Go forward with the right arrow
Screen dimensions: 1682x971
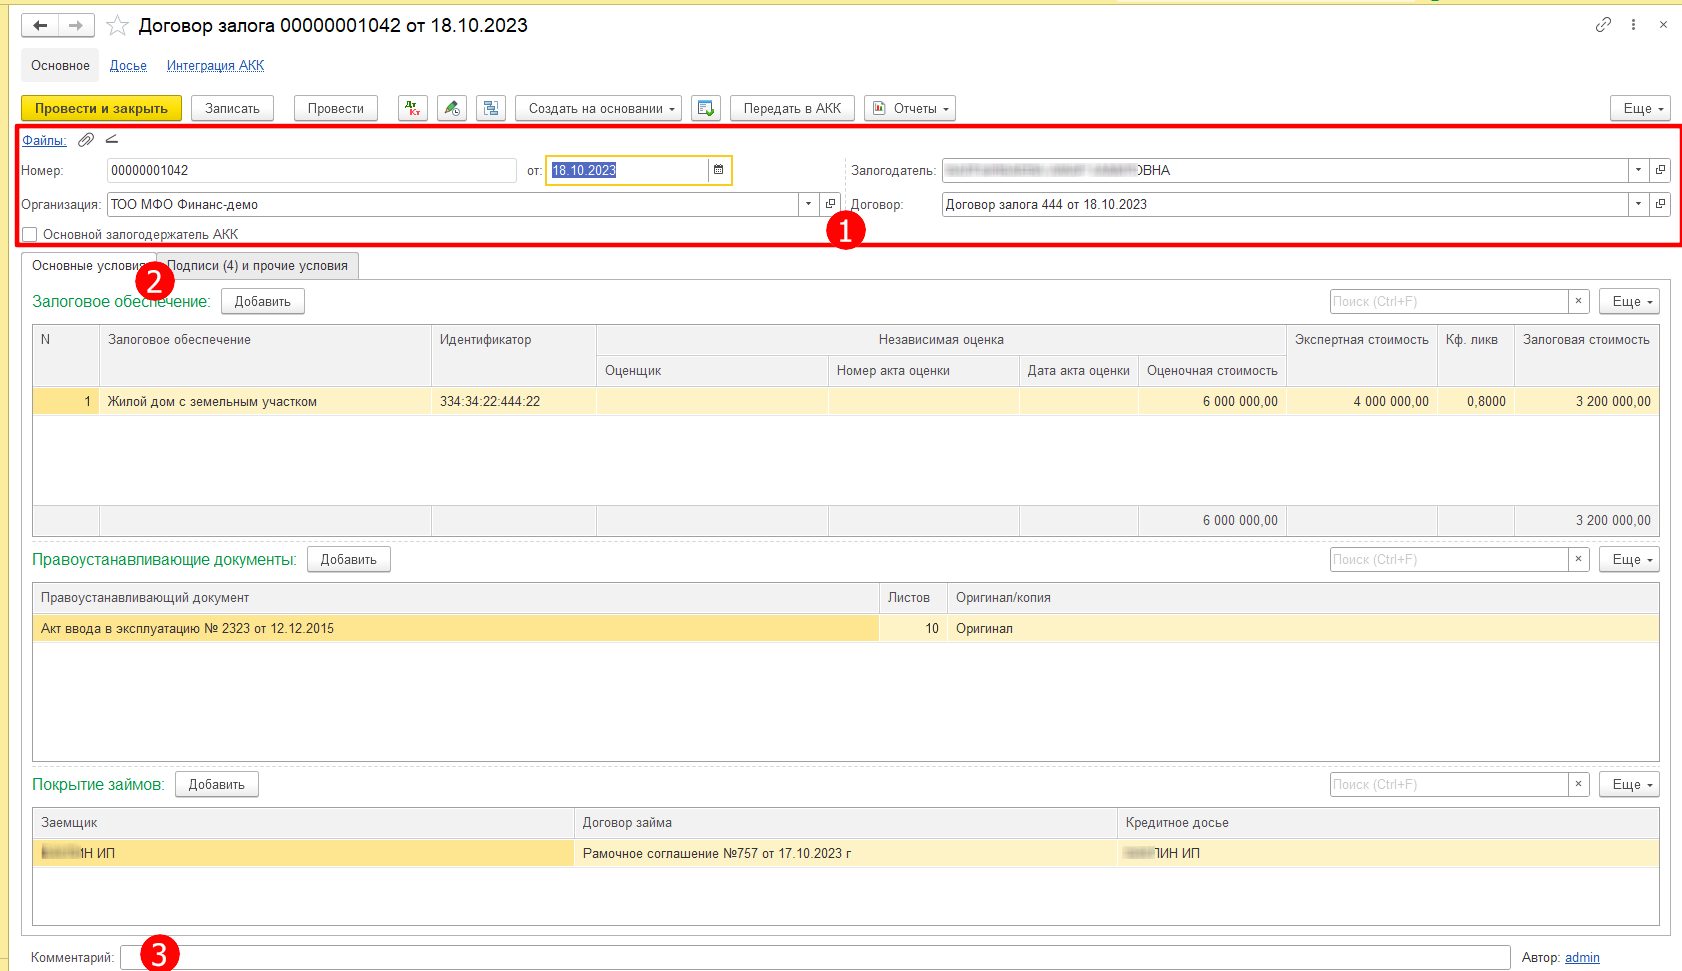(x=76, y=25)
